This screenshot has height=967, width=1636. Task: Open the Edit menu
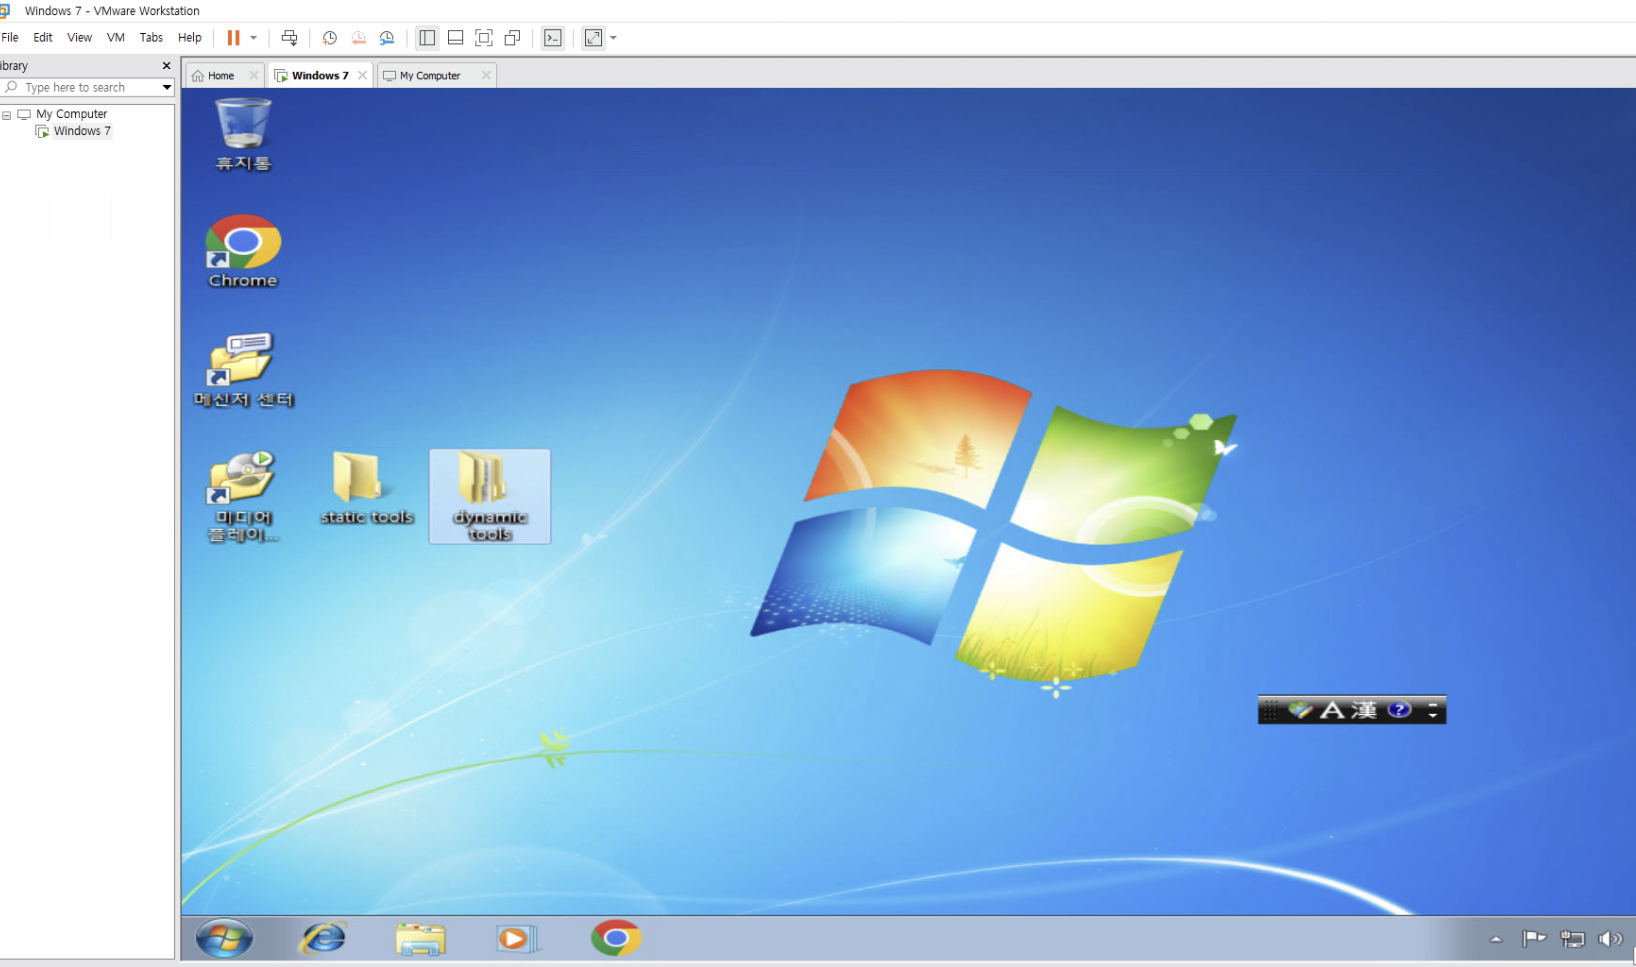tap(43, 38)
